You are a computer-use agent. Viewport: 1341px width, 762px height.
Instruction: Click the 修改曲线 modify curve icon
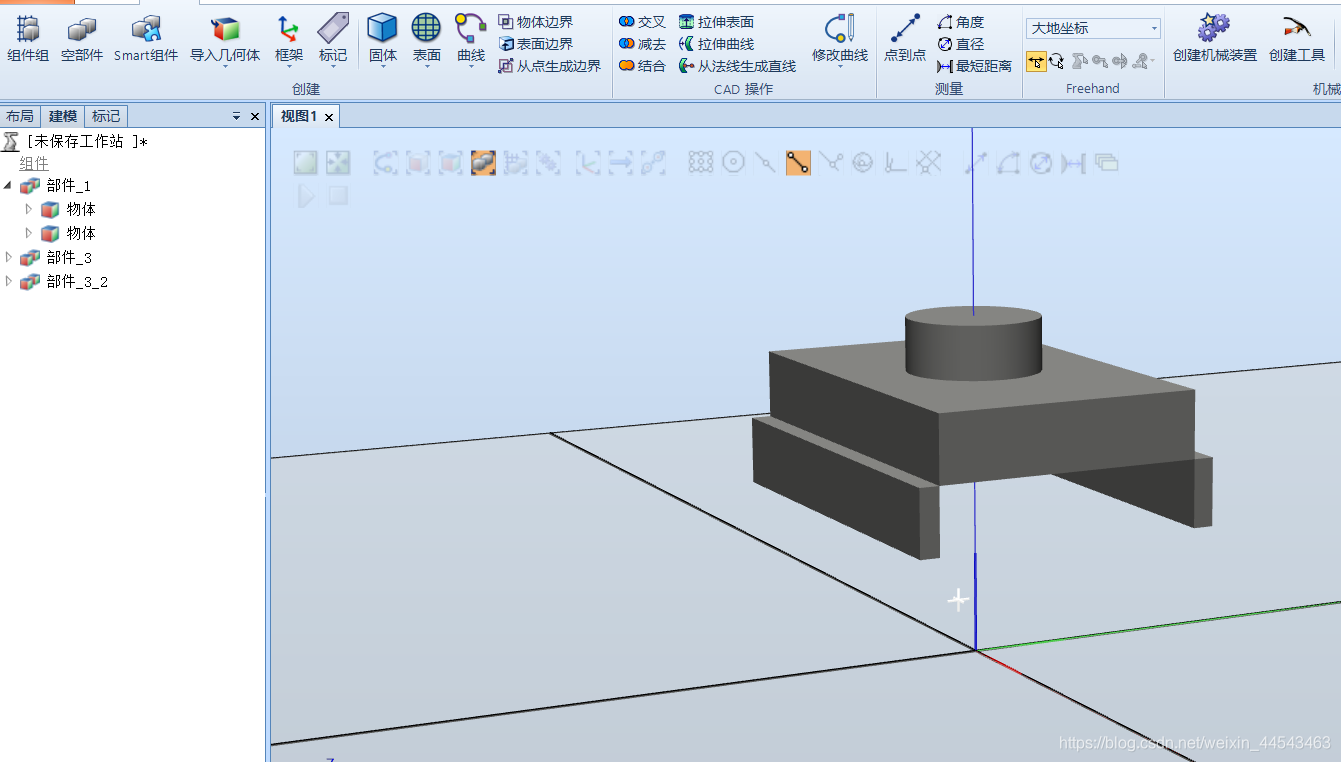(x=840, y=28)
